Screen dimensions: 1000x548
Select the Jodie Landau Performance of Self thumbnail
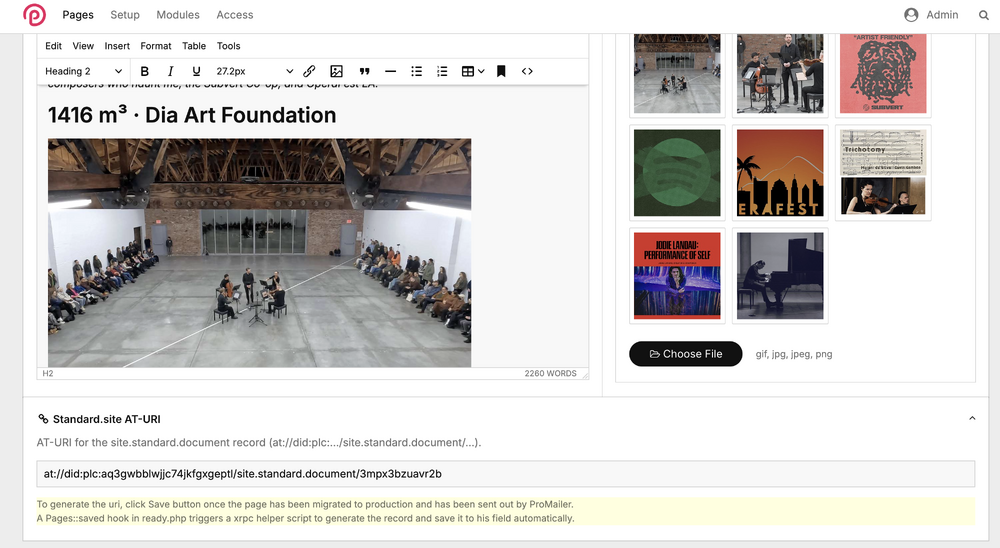(x=677, y=276)
